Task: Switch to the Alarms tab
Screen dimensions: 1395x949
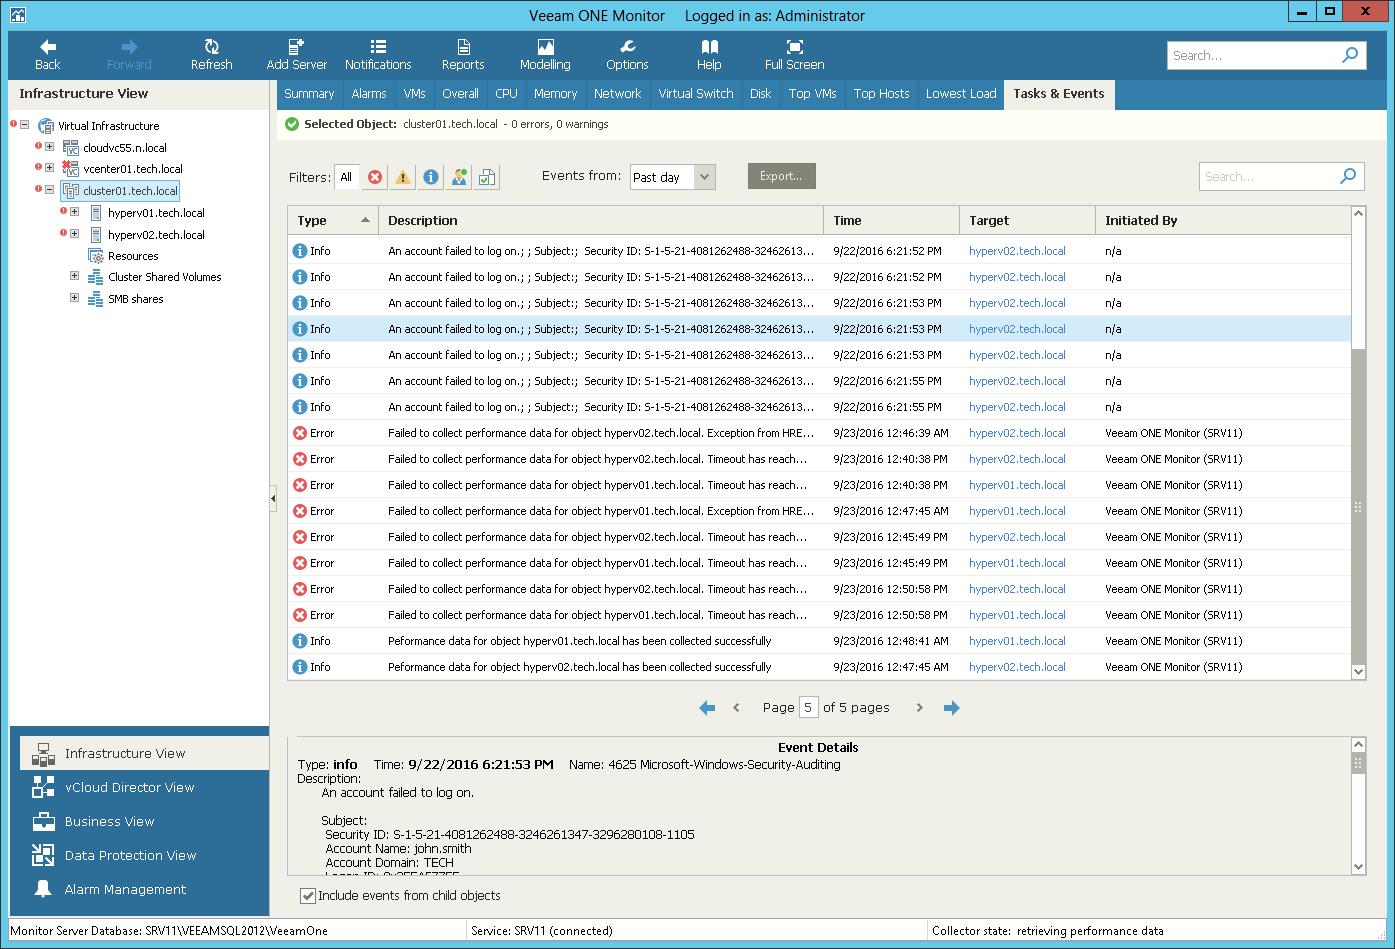Action: pyautogui.click(x=369, y=94)
